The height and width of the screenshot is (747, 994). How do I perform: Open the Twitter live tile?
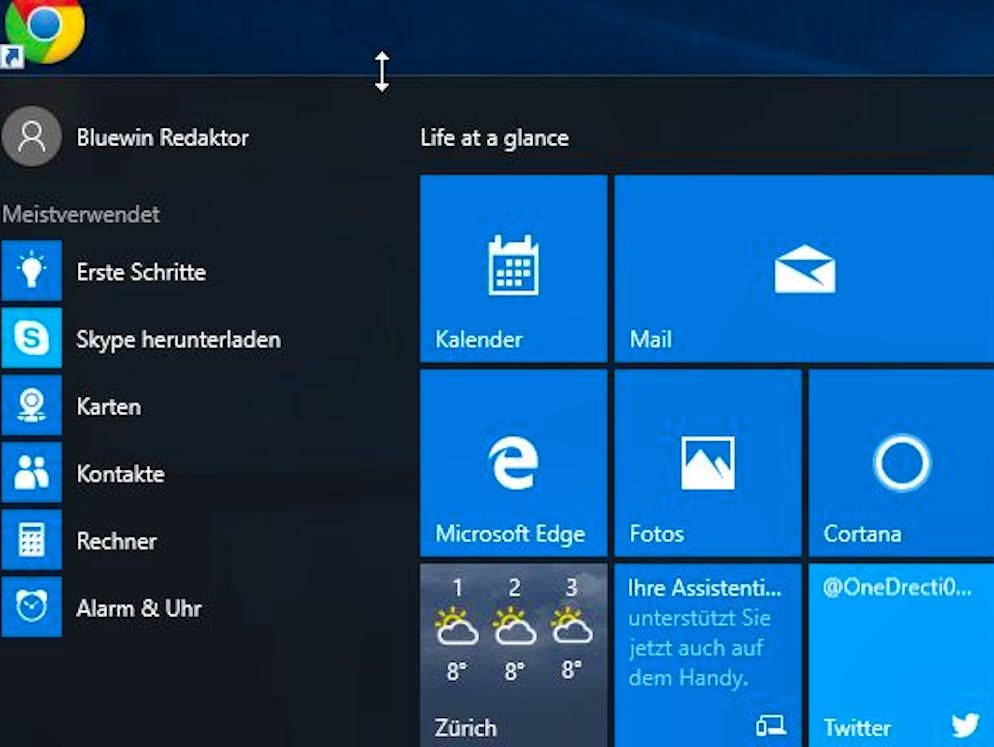coord(901,656)
